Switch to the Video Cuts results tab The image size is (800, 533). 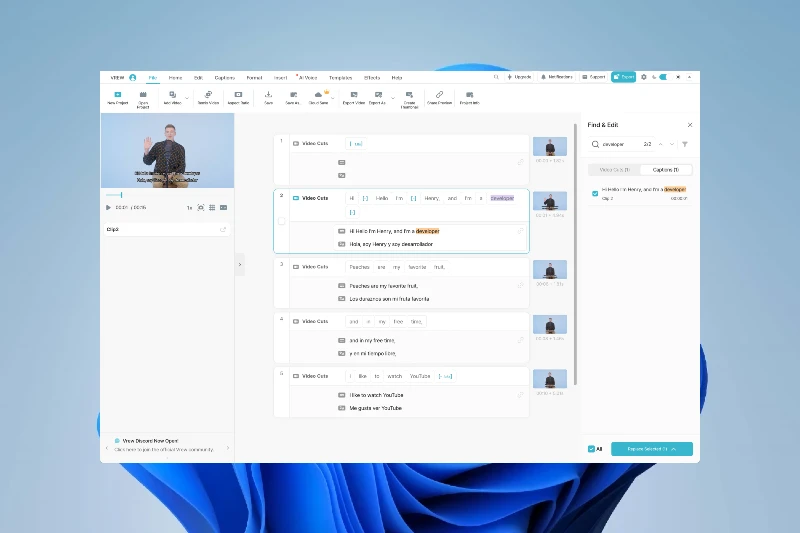614,170
